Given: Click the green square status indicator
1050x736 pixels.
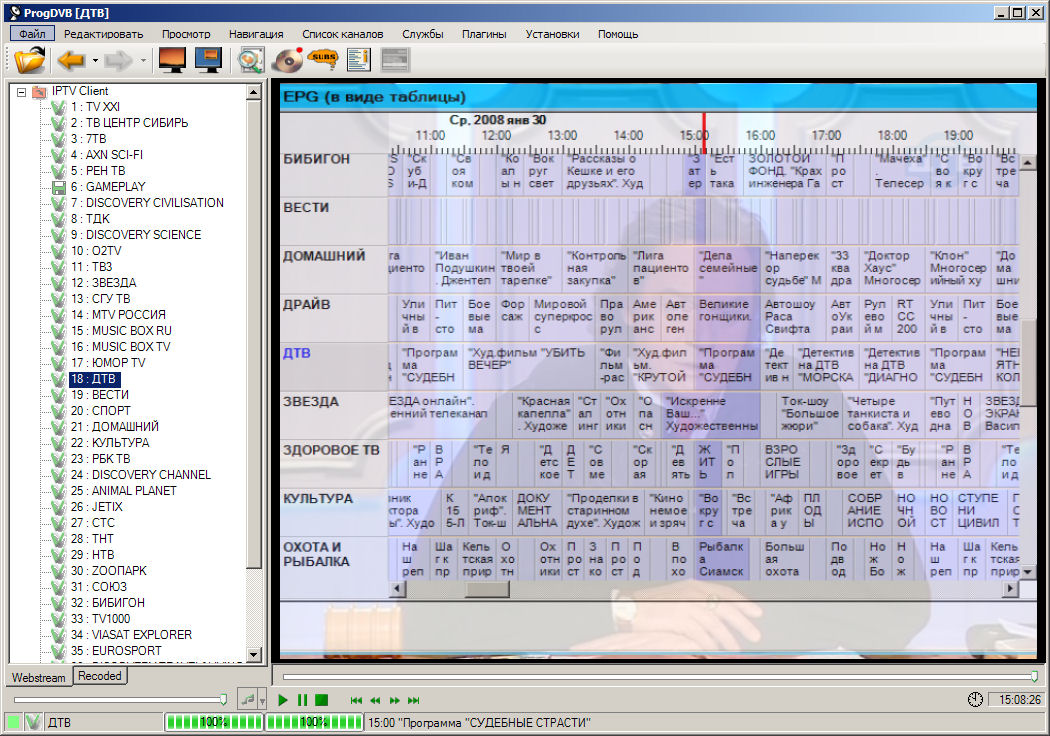Looking at the screenshot, I should coord(13,722).
